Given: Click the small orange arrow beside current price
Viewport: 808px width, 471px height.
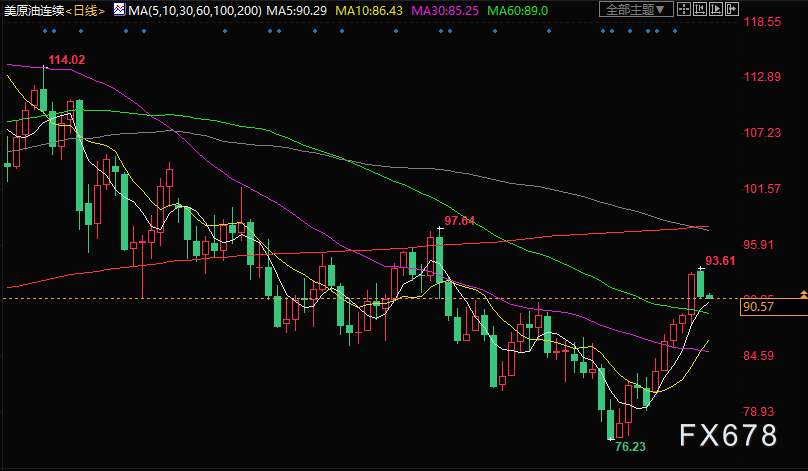Looking at the screenshot, I should [x=803, y=294].
